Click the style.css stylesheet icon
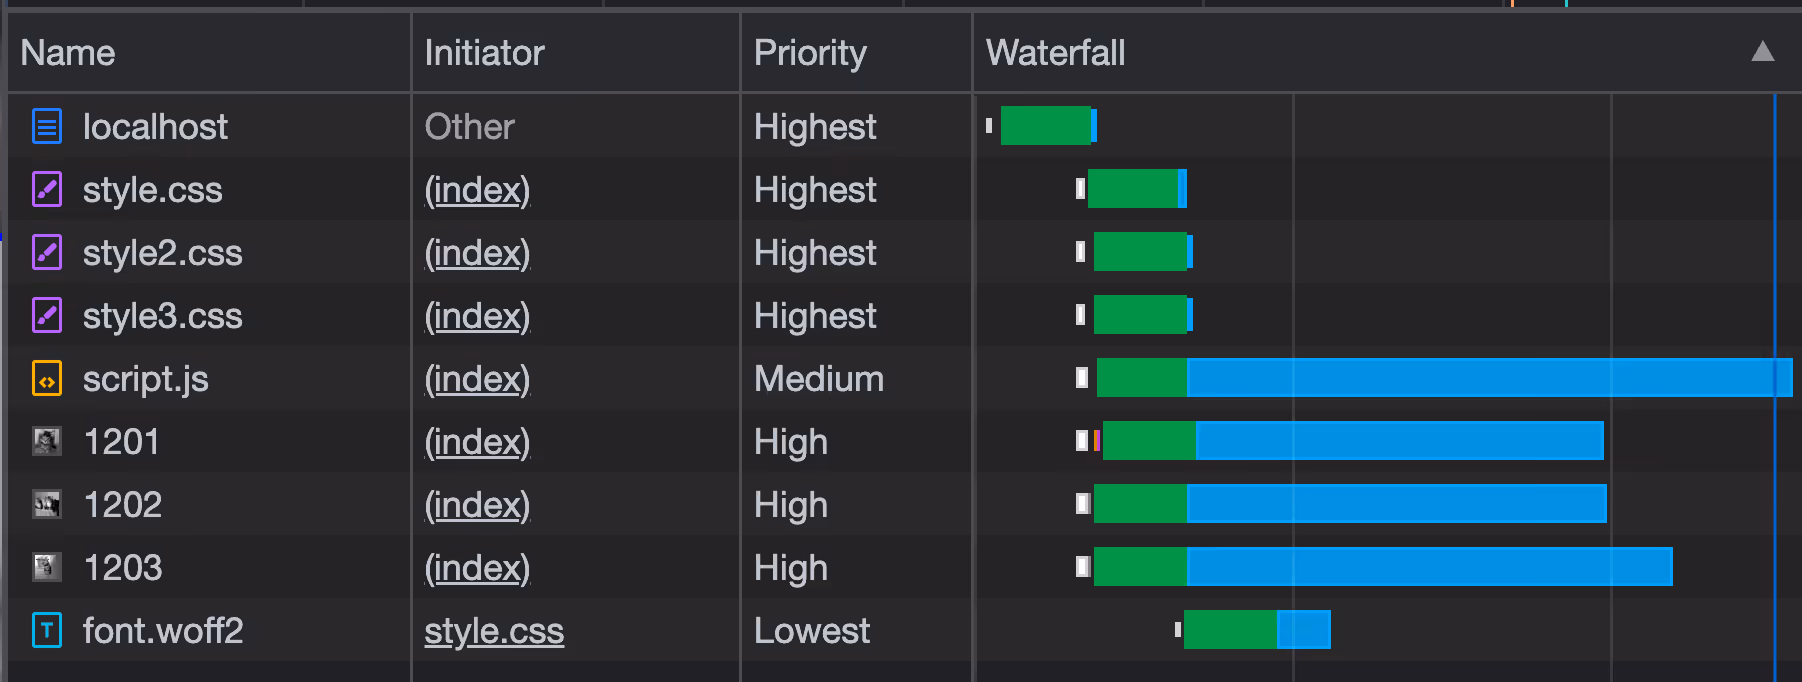The width and height of the screenshot is (1802, 682). tap(47, 190)
